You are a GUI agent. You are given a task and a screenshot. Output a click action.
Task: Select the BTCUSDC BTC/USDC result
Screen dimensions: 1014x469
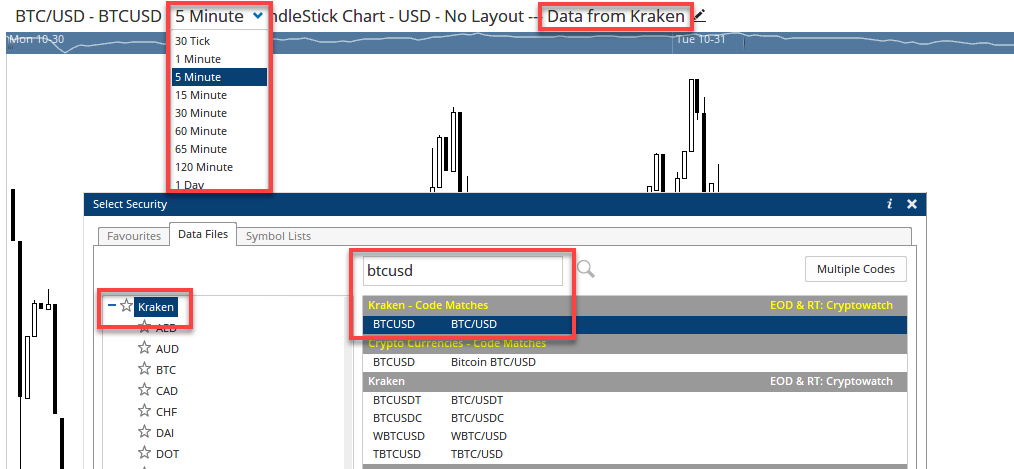(635, 418)
